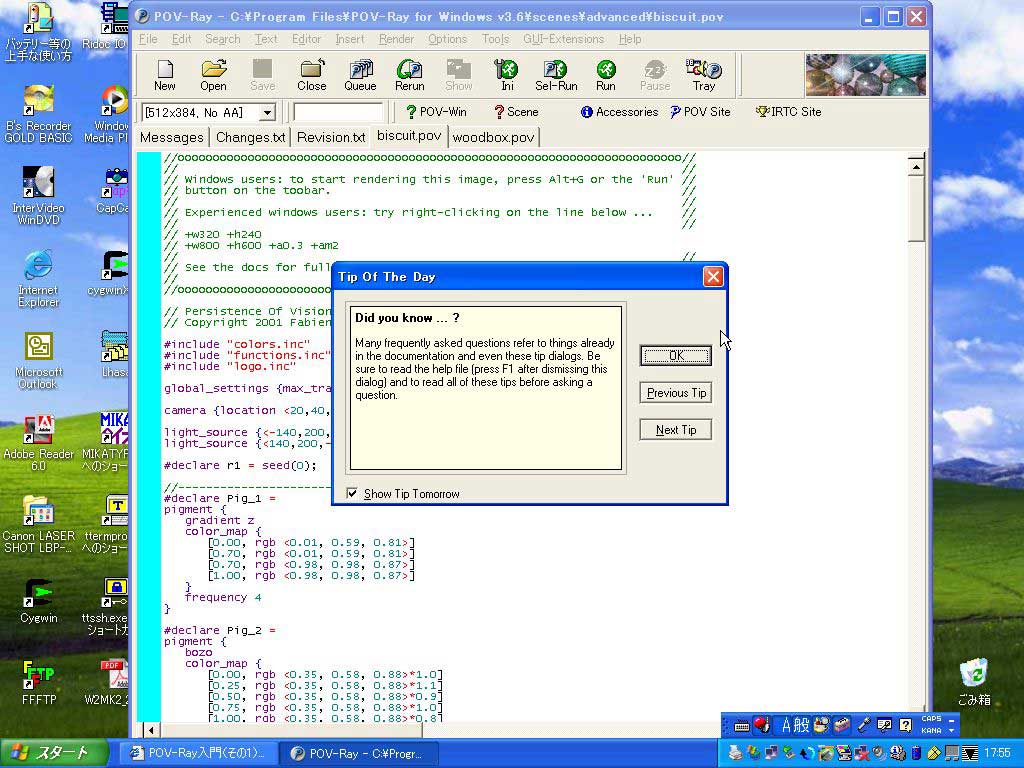Open POV-Win help link
Screen dimensions: 1024x768
click(436, 112)
